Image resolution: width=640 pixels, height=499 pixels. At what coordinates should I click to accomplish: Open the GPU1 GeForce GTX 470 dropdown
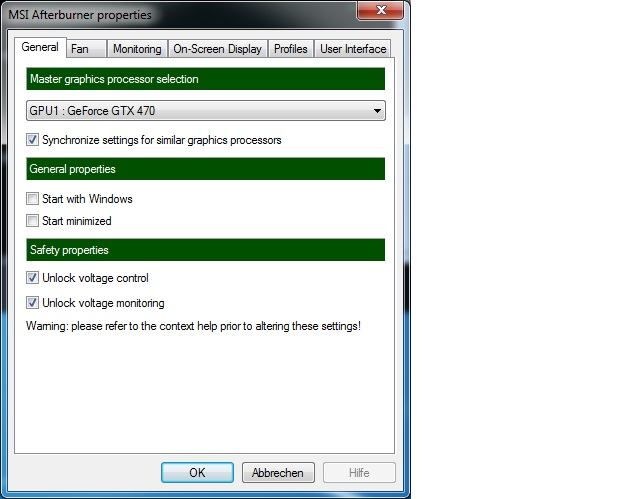coord(206,111)
